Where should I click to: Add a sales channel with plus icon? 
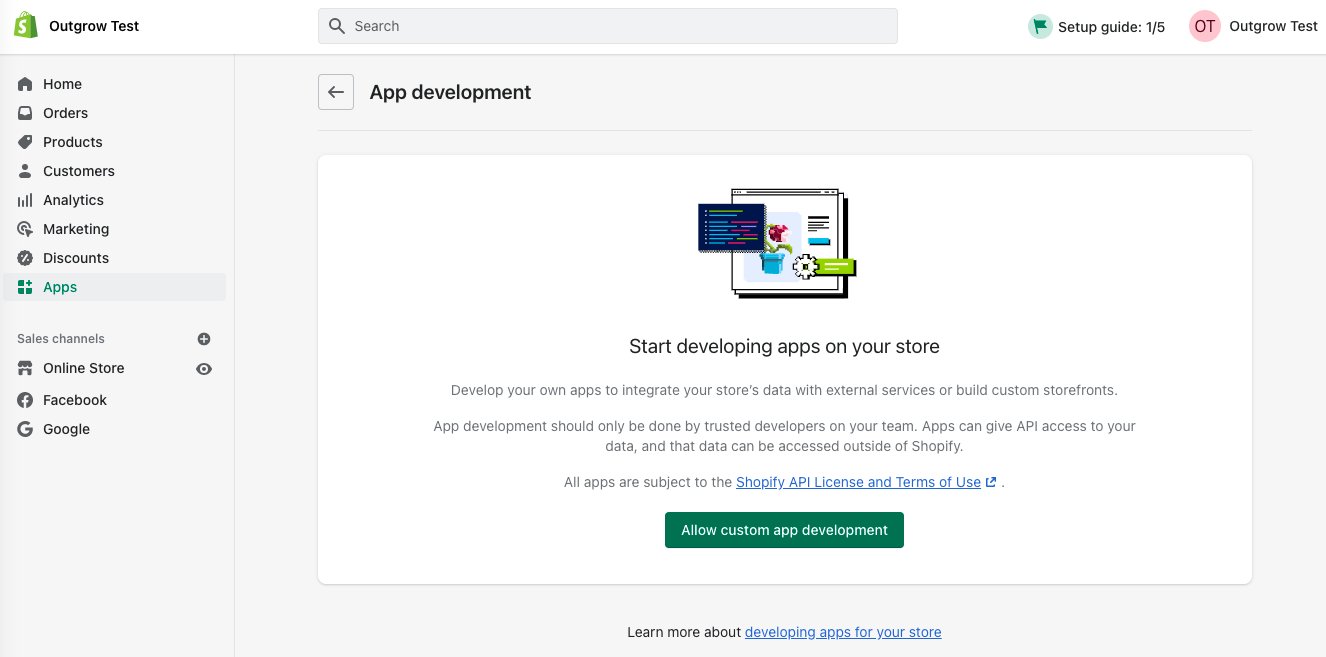coord(204,339)
